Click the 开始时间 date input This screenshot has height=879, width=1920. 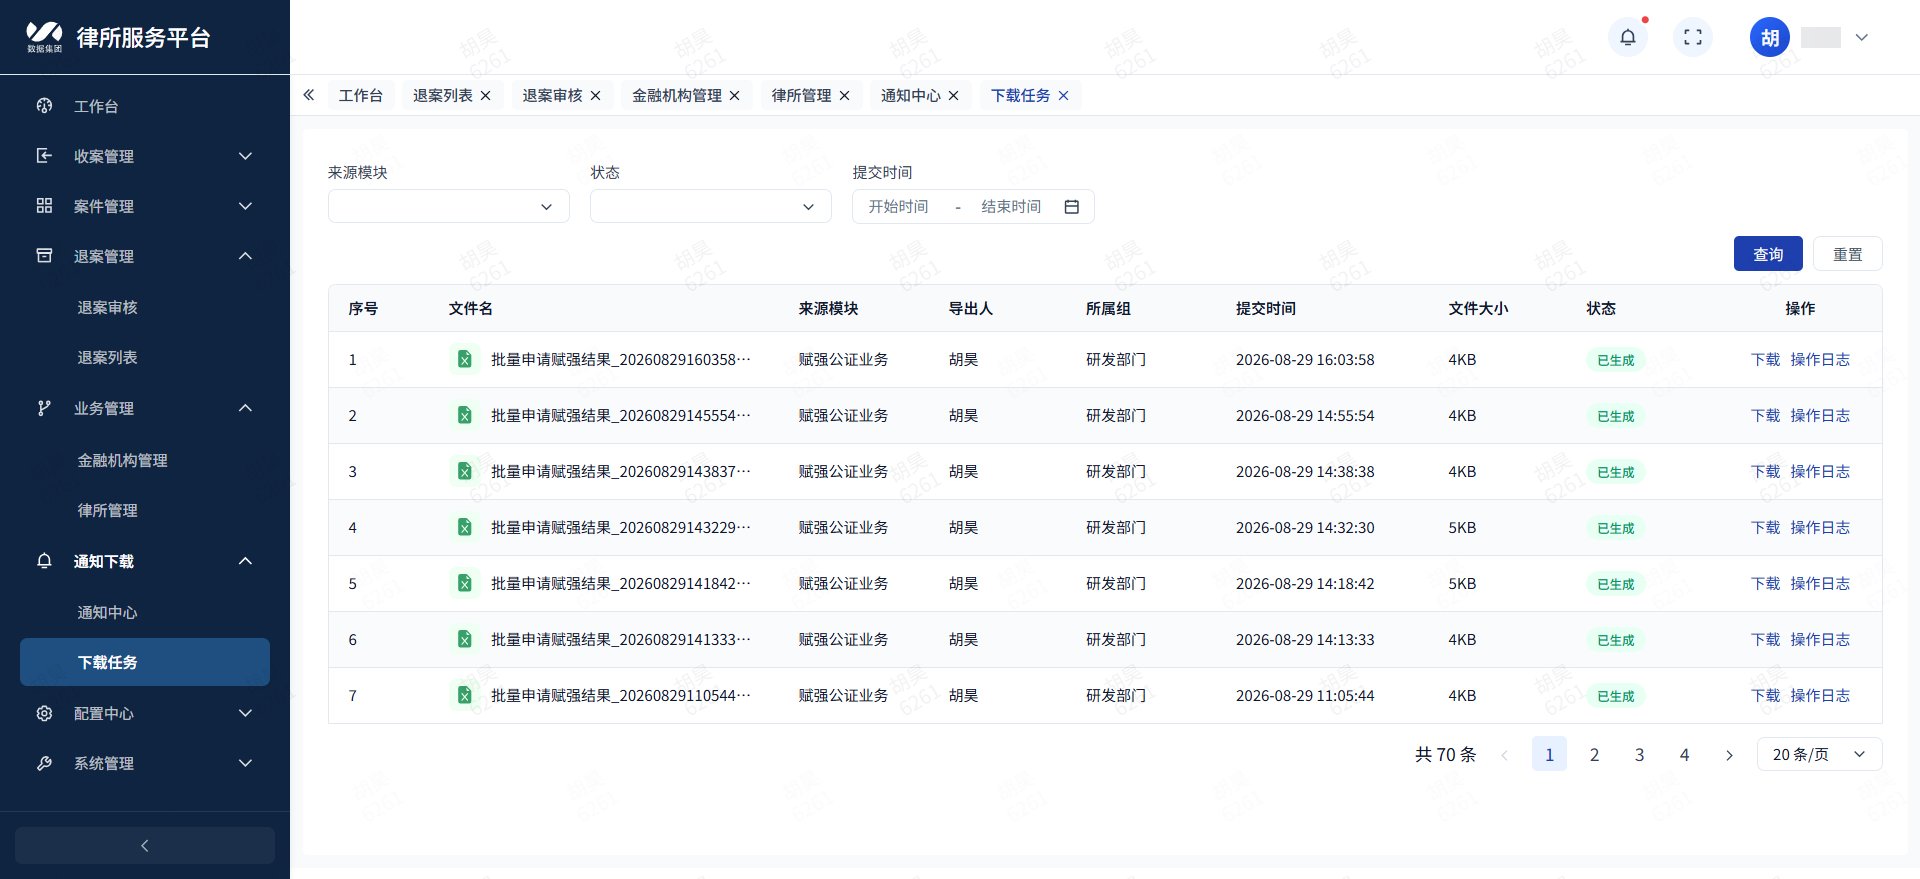898,207
